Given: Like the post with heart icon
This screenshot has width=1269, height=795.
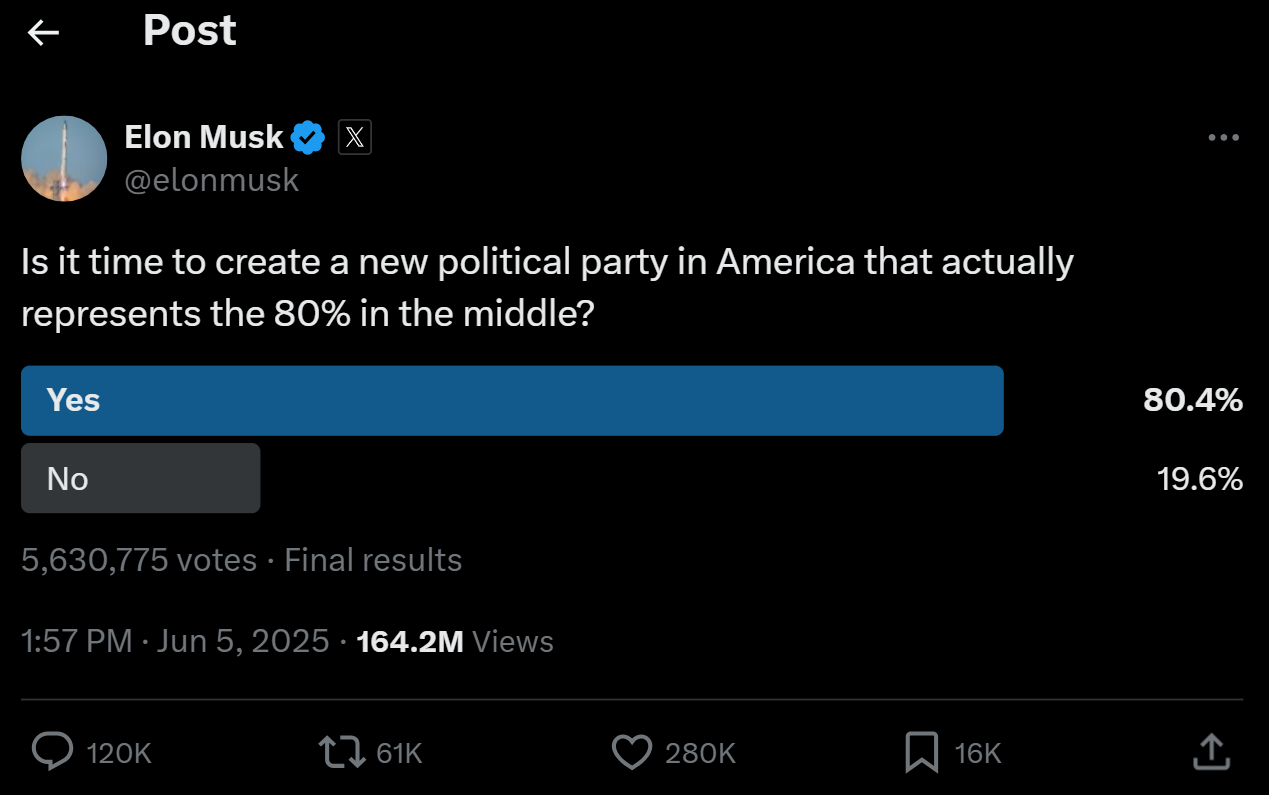Looking at the screenshot, I should point(631,752).
